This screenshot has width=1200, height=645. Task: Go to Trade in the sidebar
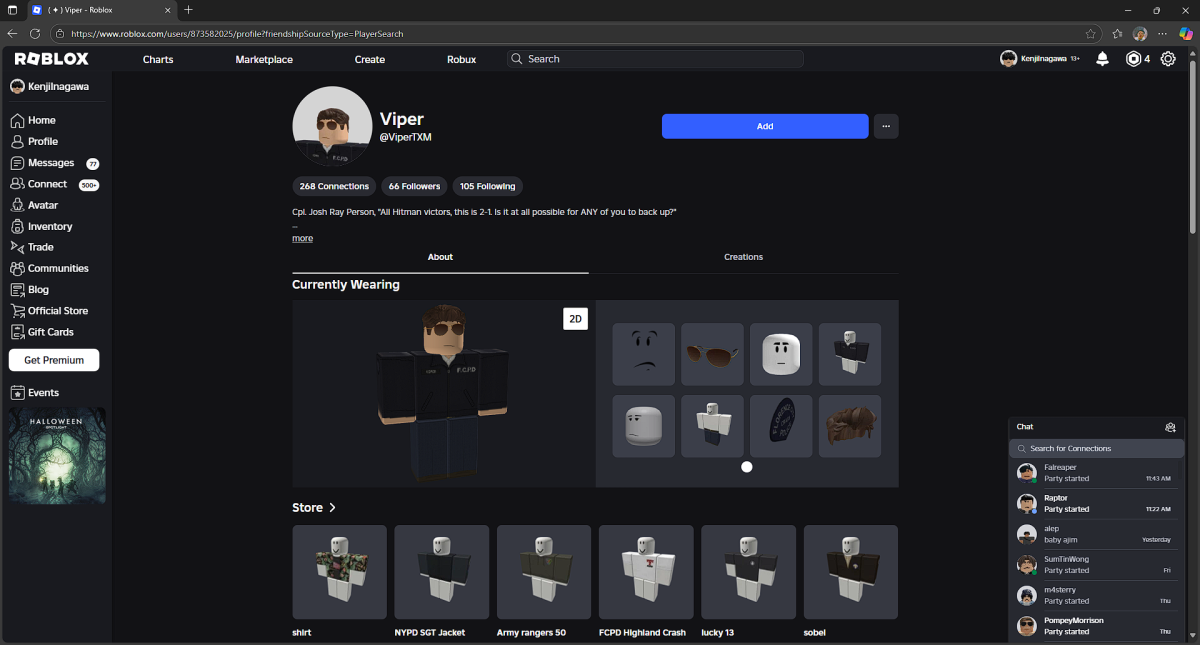coord(40,247)
